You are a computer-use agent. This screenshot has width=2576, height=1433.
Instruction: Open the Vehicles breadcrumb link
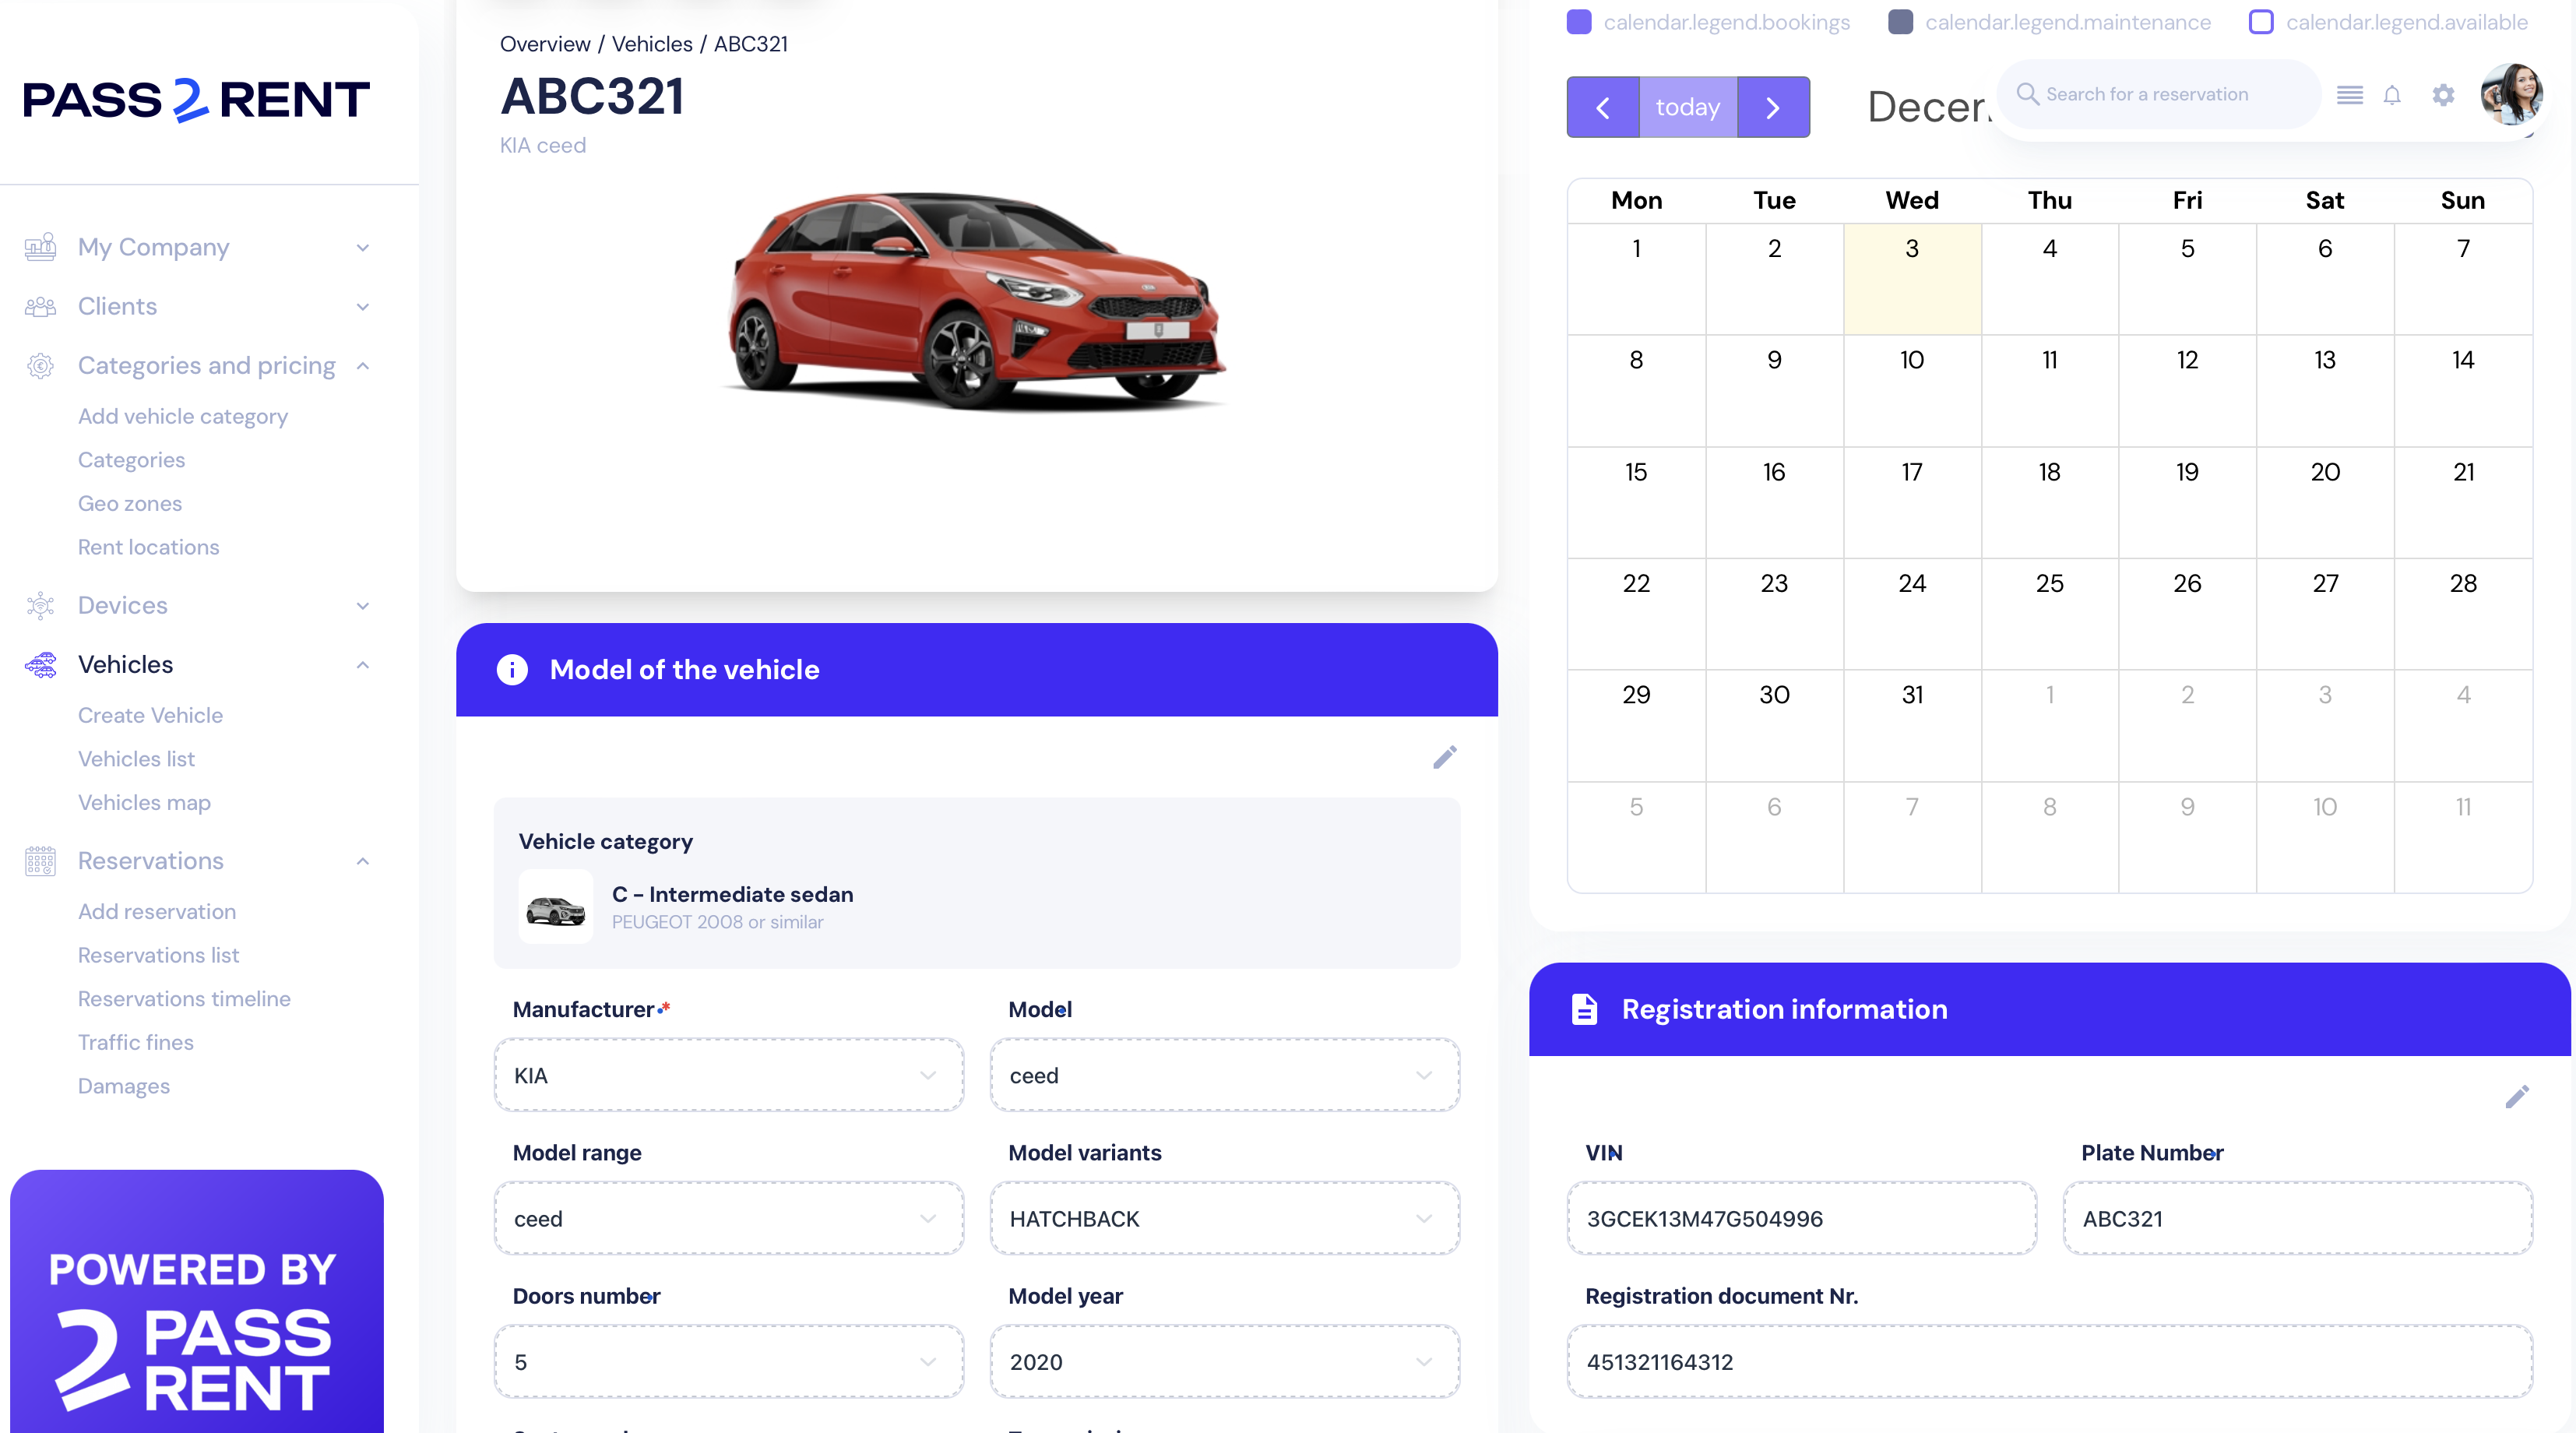click(652, 44)
